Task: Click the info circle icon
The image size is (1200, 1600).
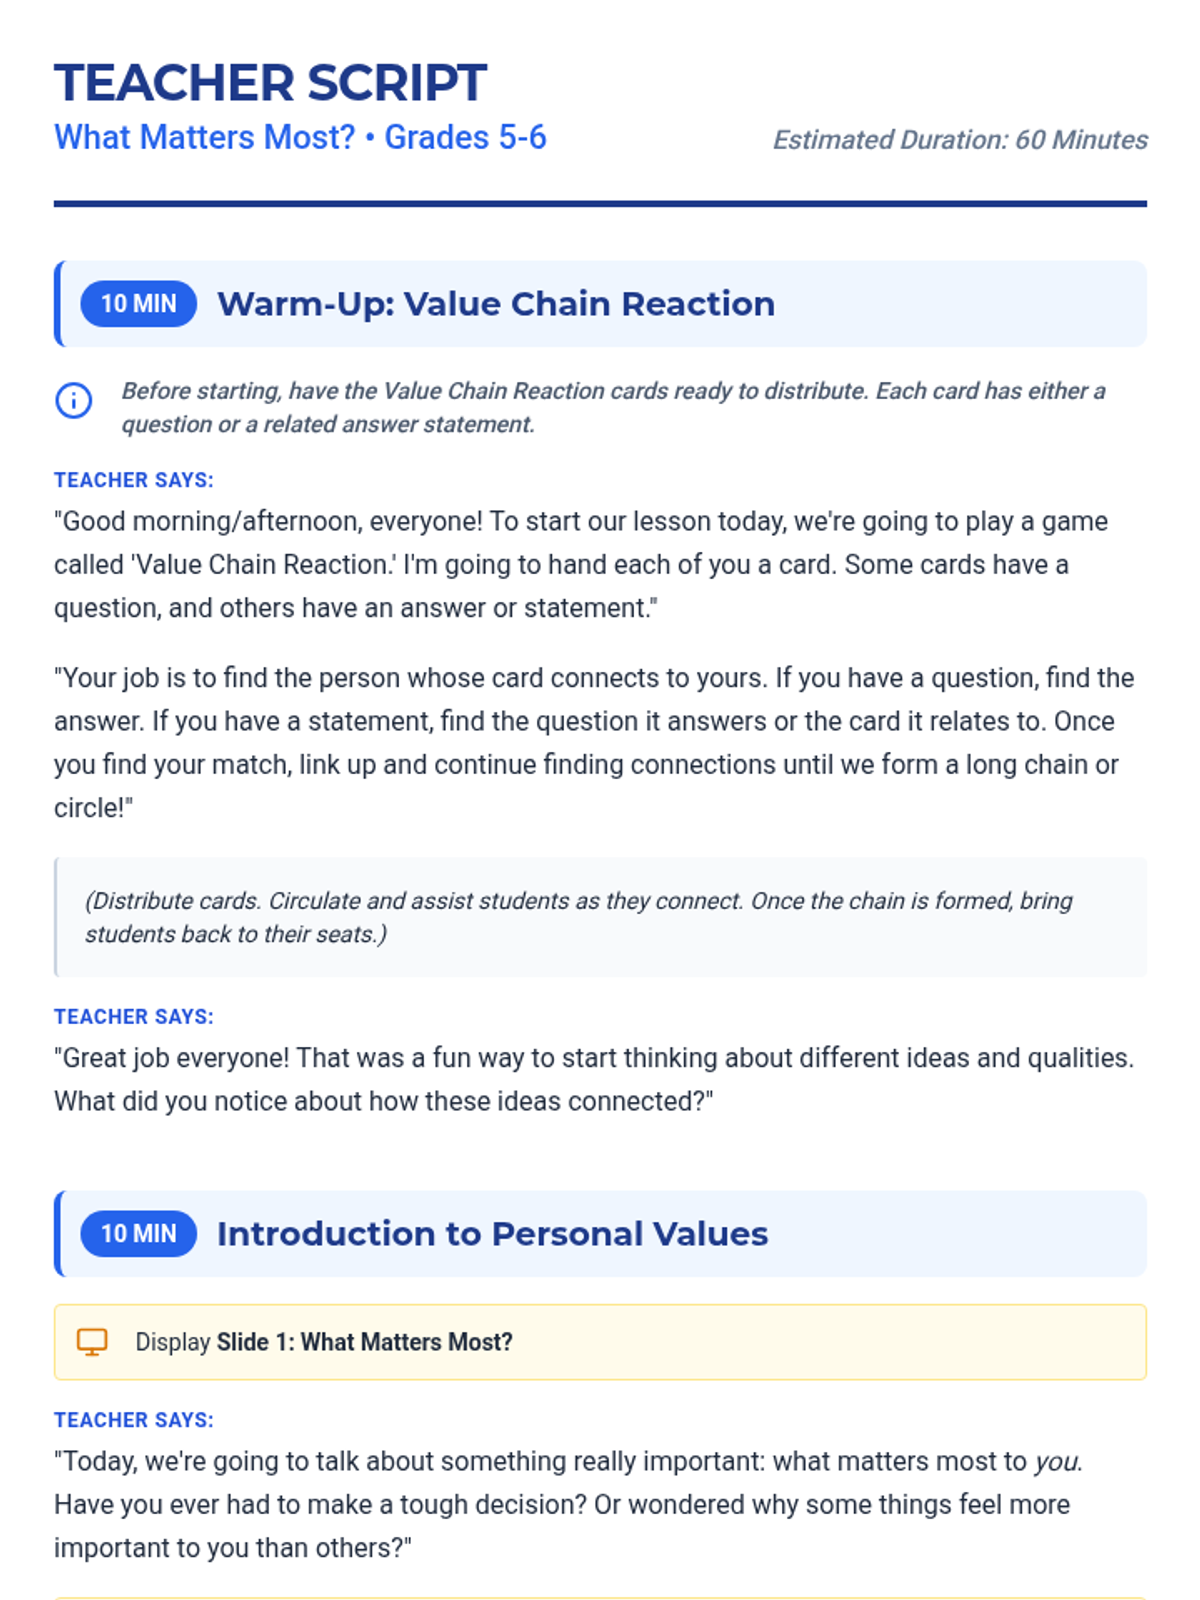Action: pos(73,401)
